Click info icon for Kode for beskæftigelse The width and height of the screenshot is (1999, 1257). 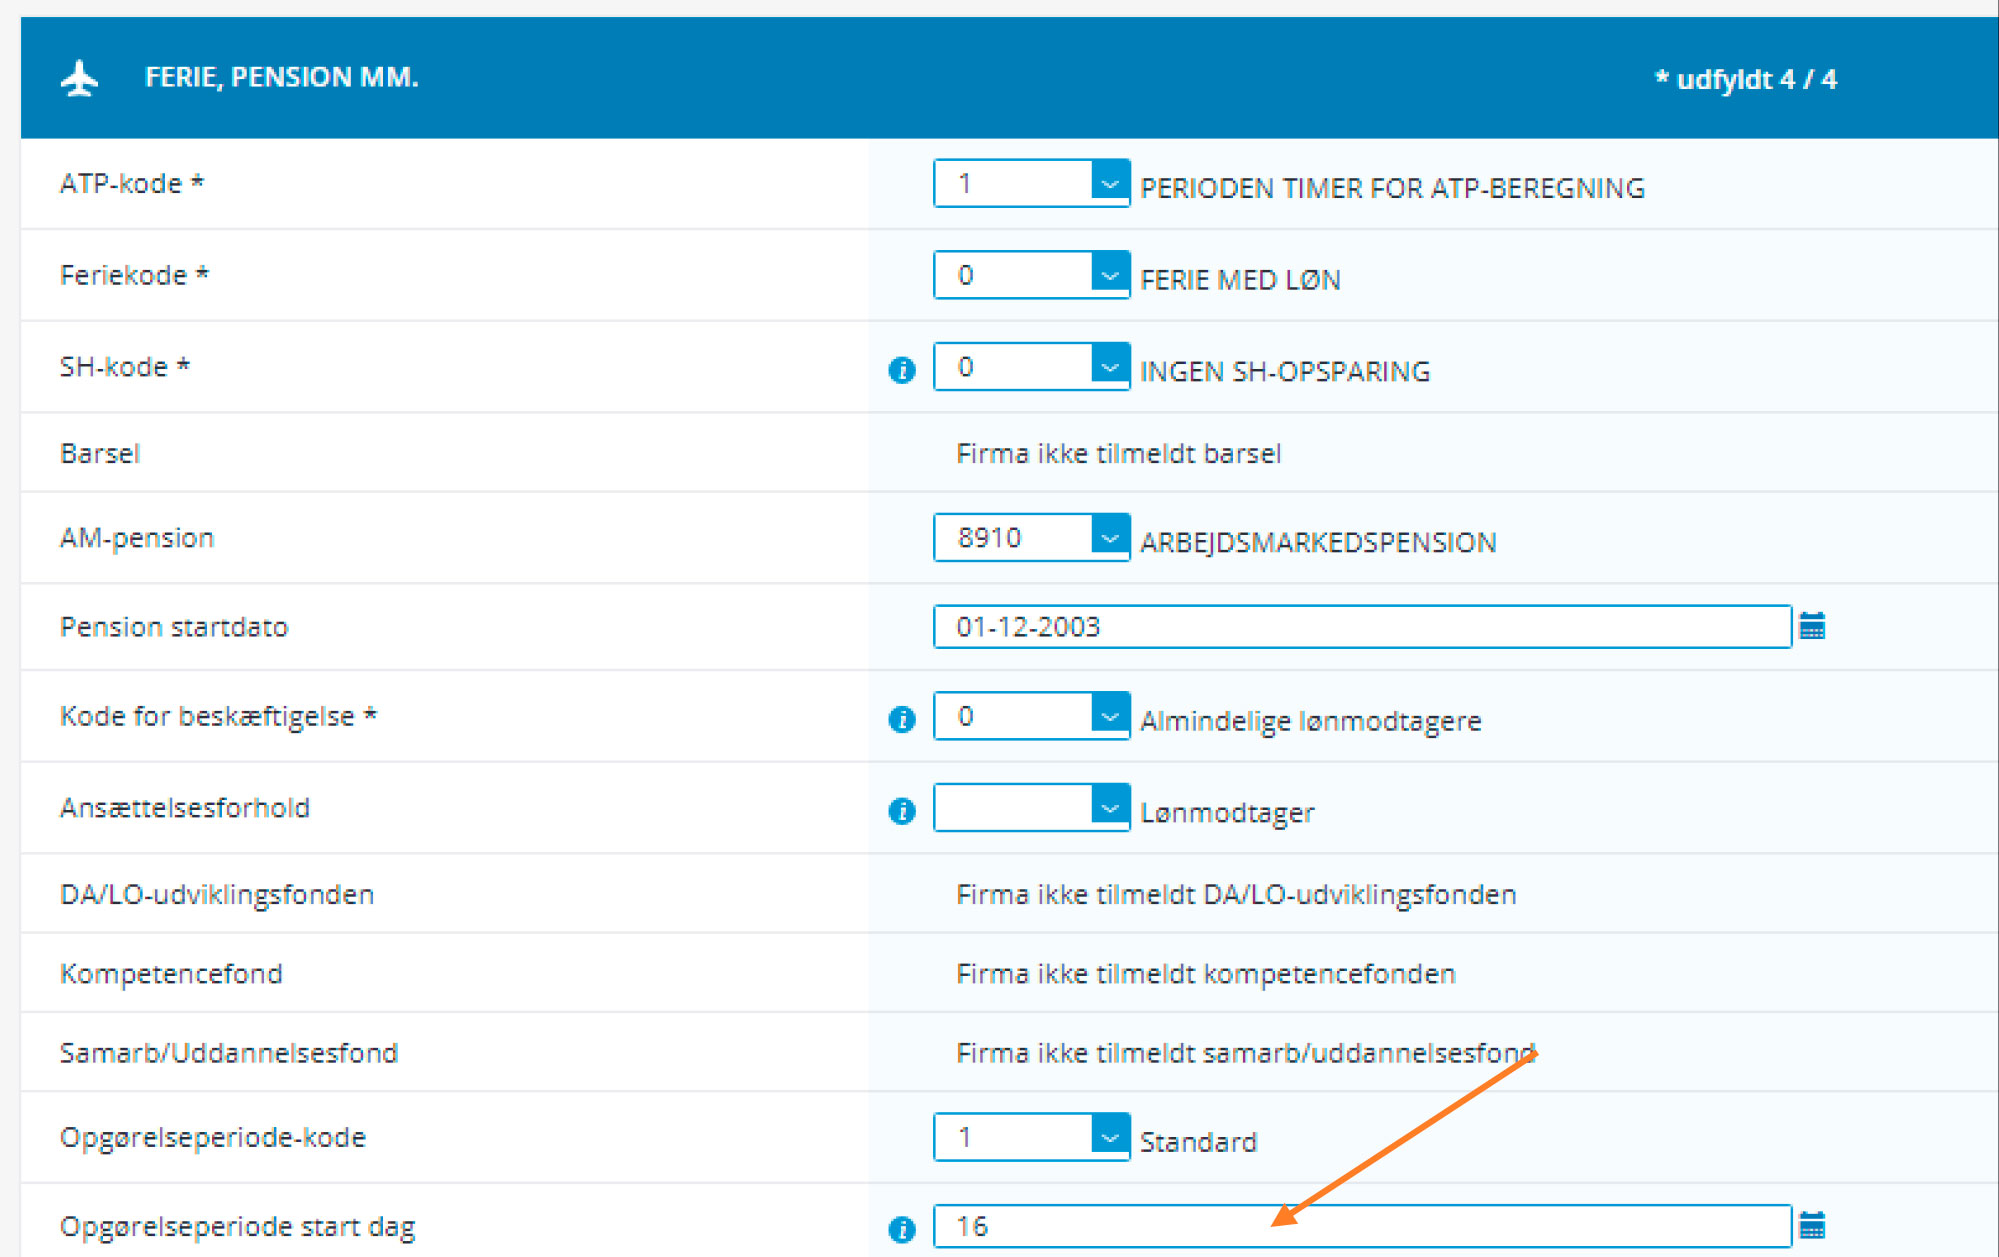pos(901,719)
